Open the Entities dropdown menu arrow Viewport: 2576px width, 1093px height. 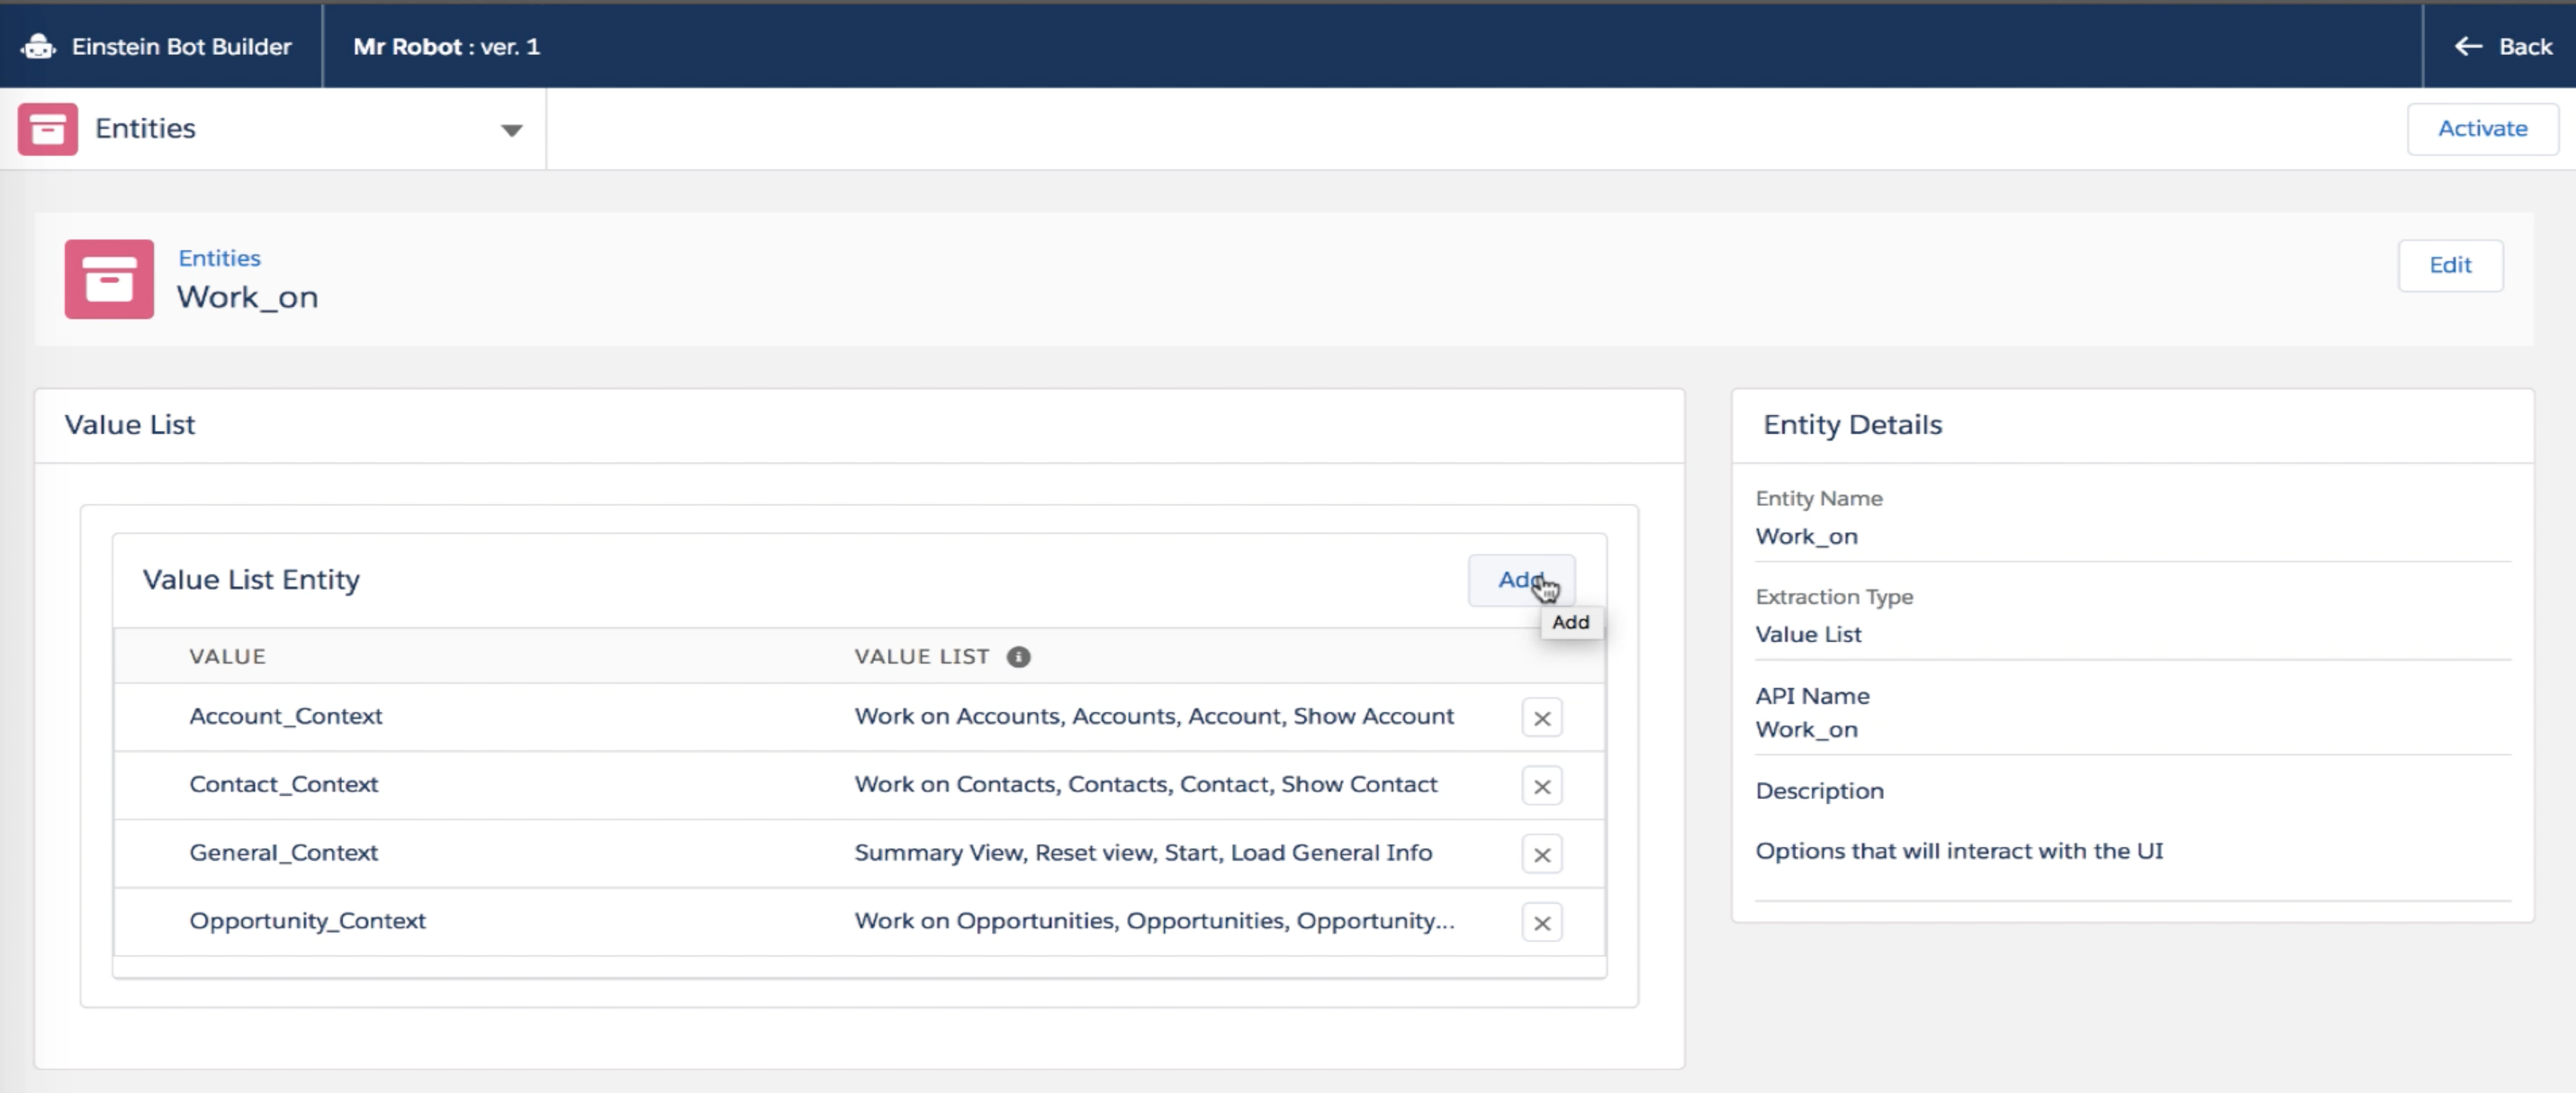click(x=511, y=130)
